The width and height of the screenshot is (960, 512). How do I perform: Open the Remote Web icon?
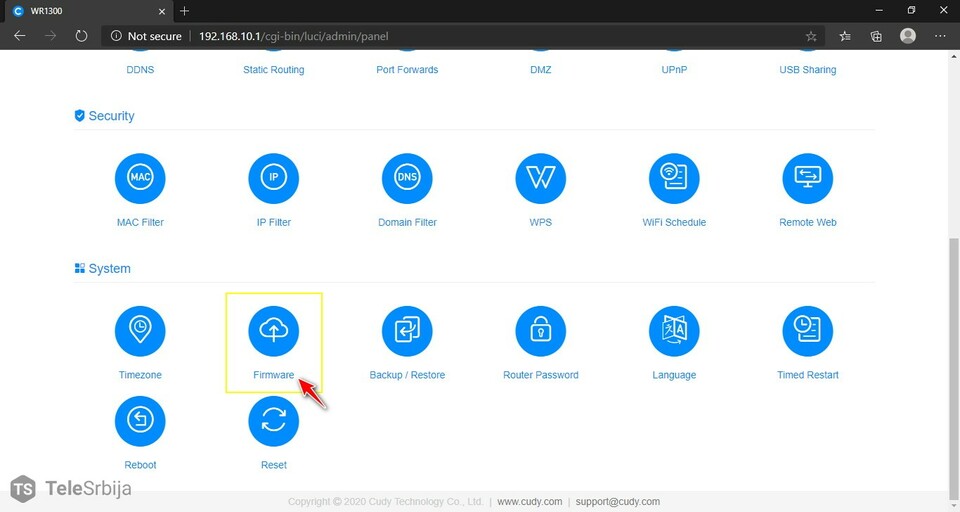807,179
